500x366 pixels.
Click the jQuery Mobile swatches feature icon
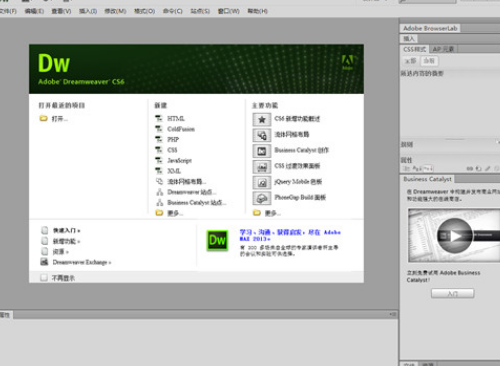tap(262, 182)
